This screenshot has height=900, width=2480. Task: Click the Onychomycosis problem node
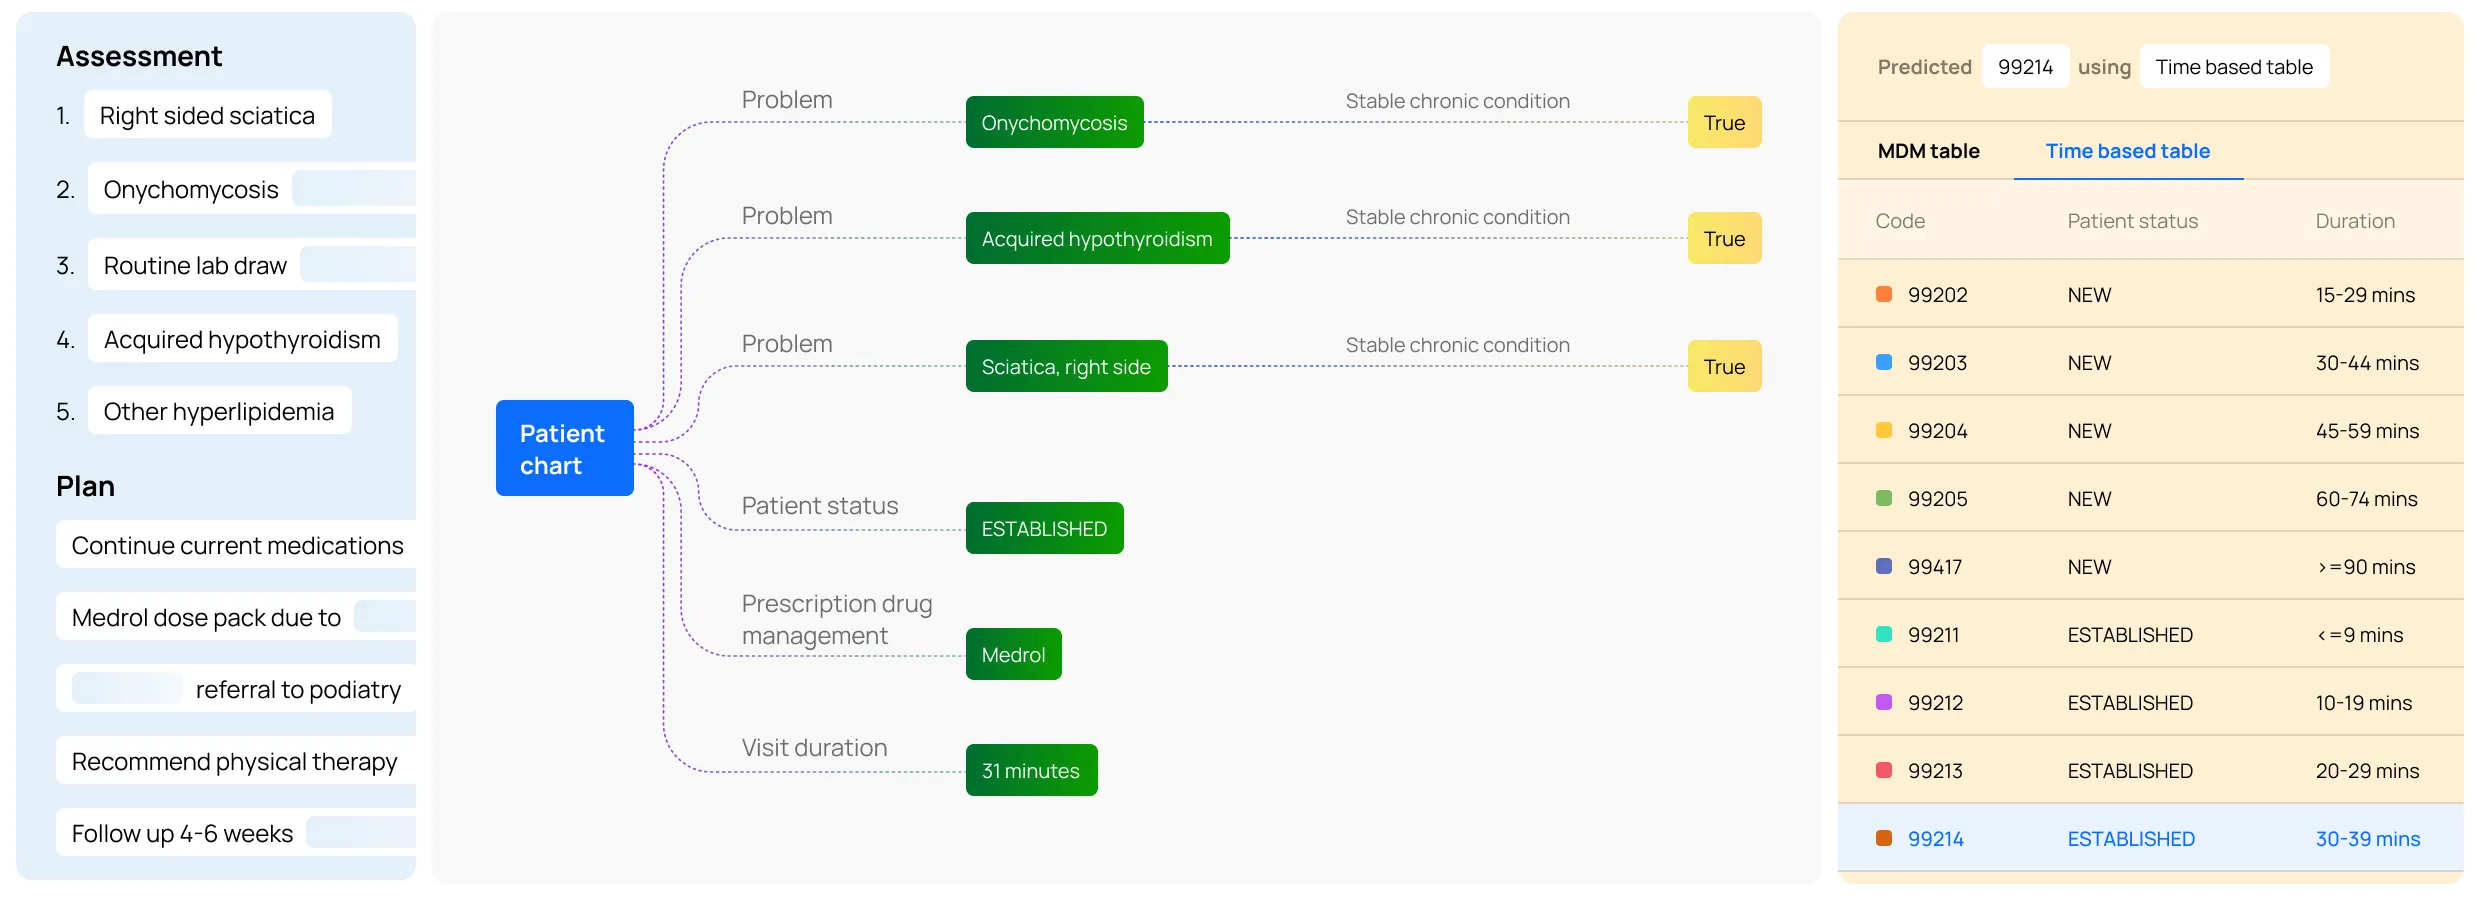tap(1054, 121)
